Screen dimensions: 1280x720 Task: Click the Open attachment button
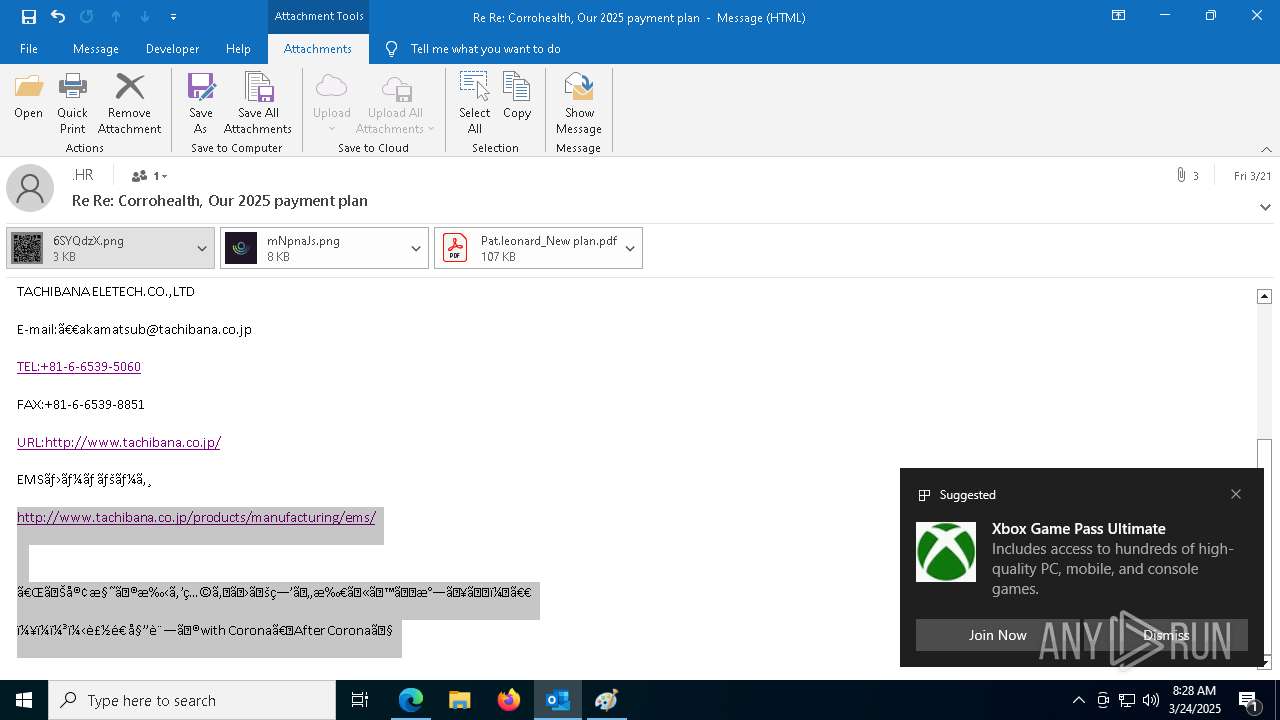tap(28, 96)
